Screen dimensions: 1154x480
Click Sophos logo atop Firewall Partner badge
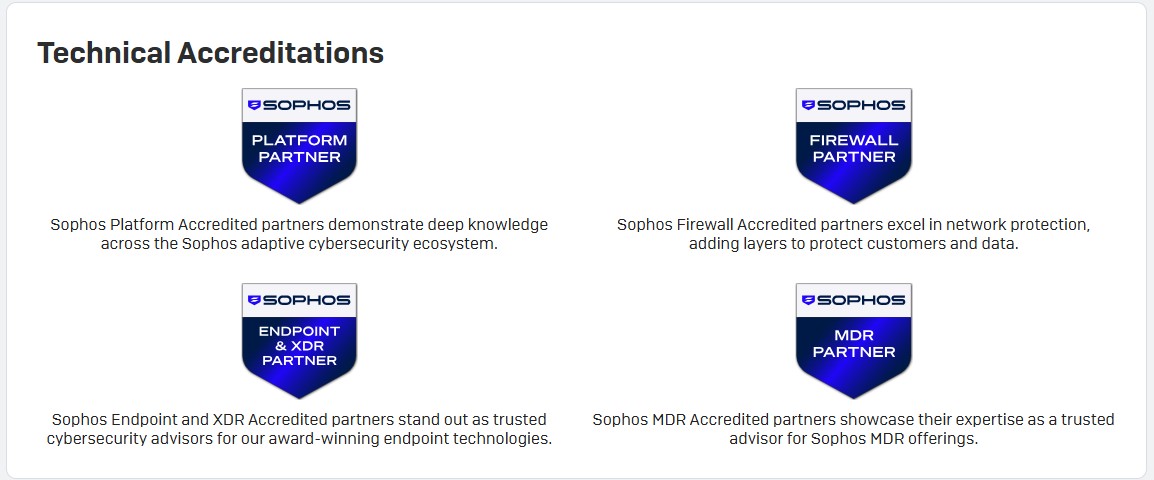pos(853,104)
